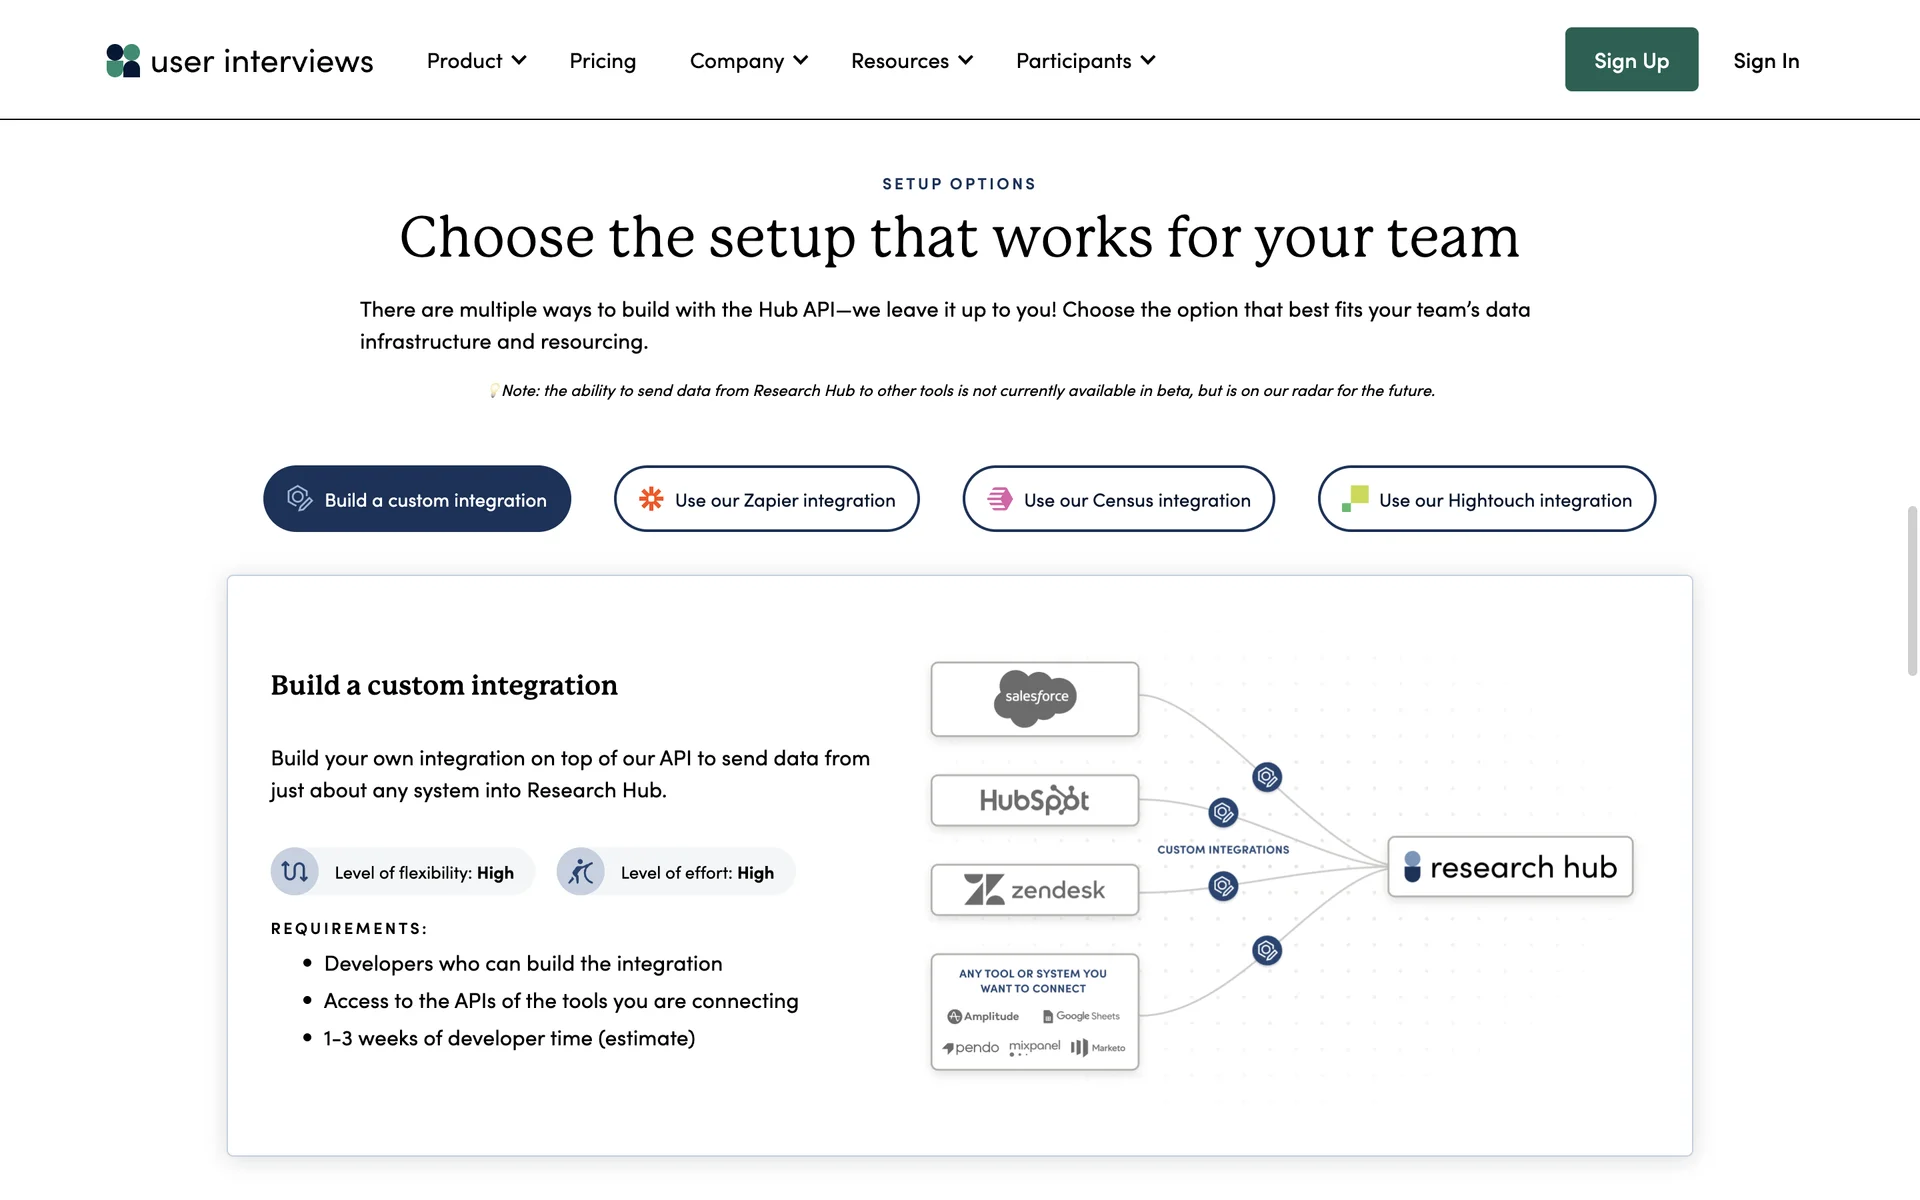Click the Zendesk logo card

(x=1035, y=890)
